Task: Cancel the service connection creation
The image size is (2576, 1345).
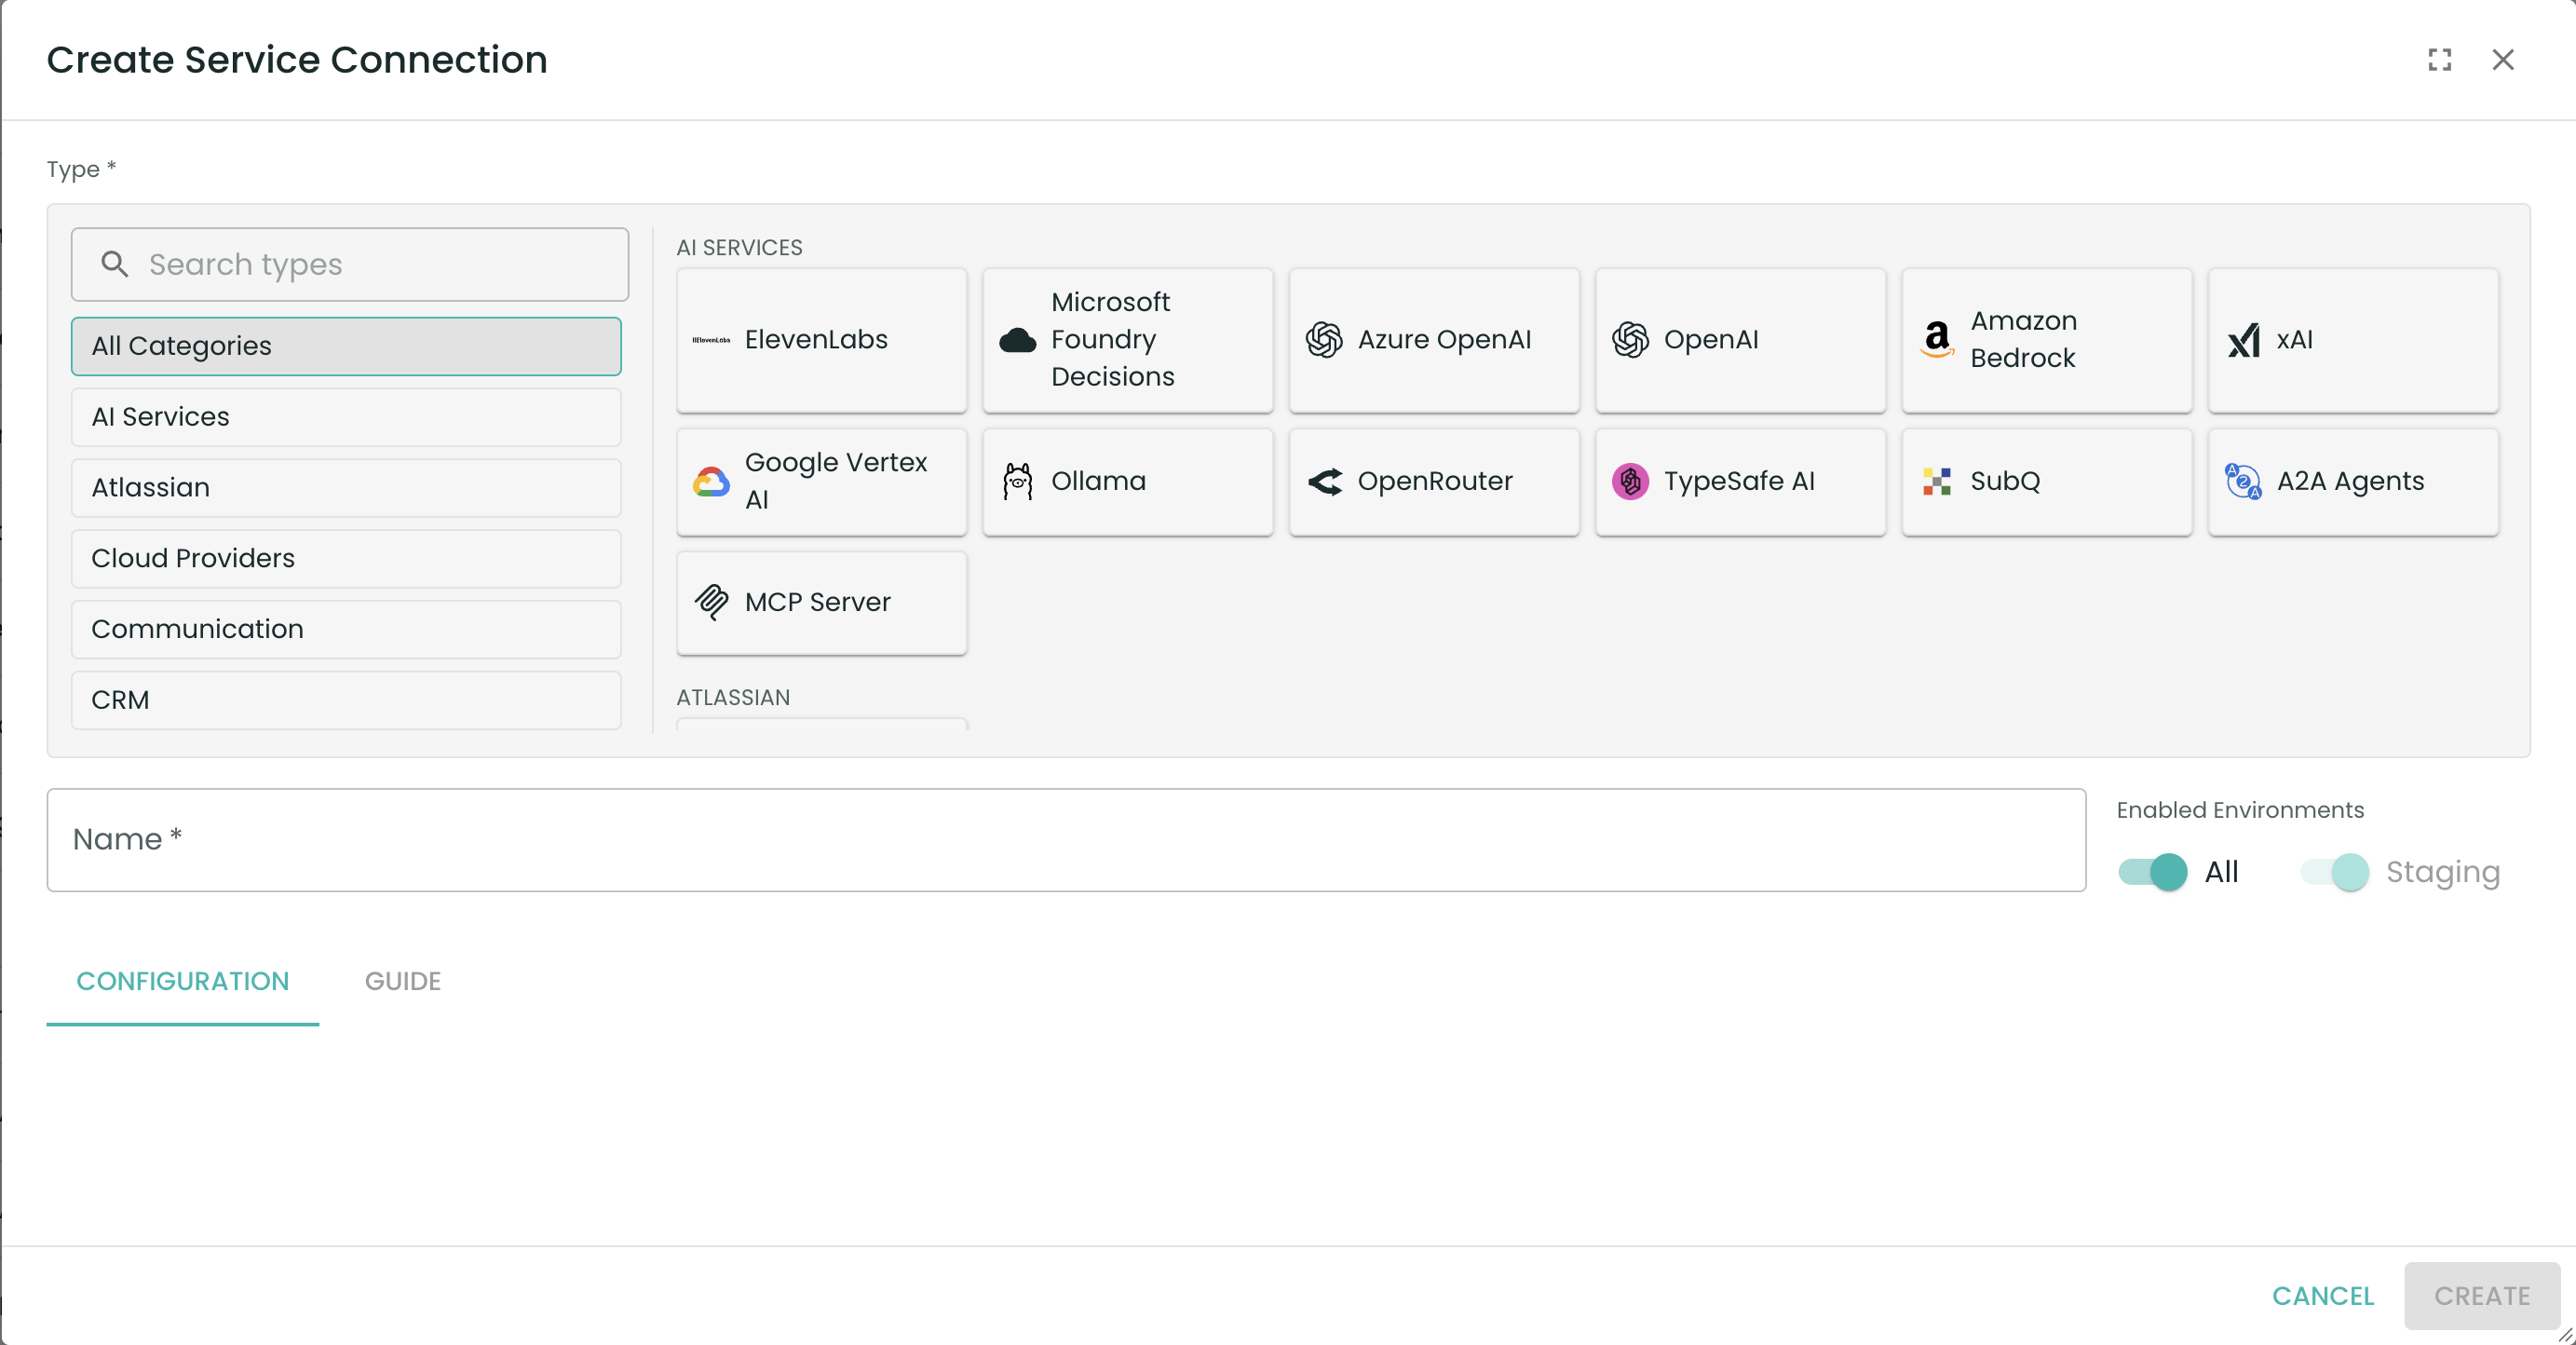Action: 2322,1296
